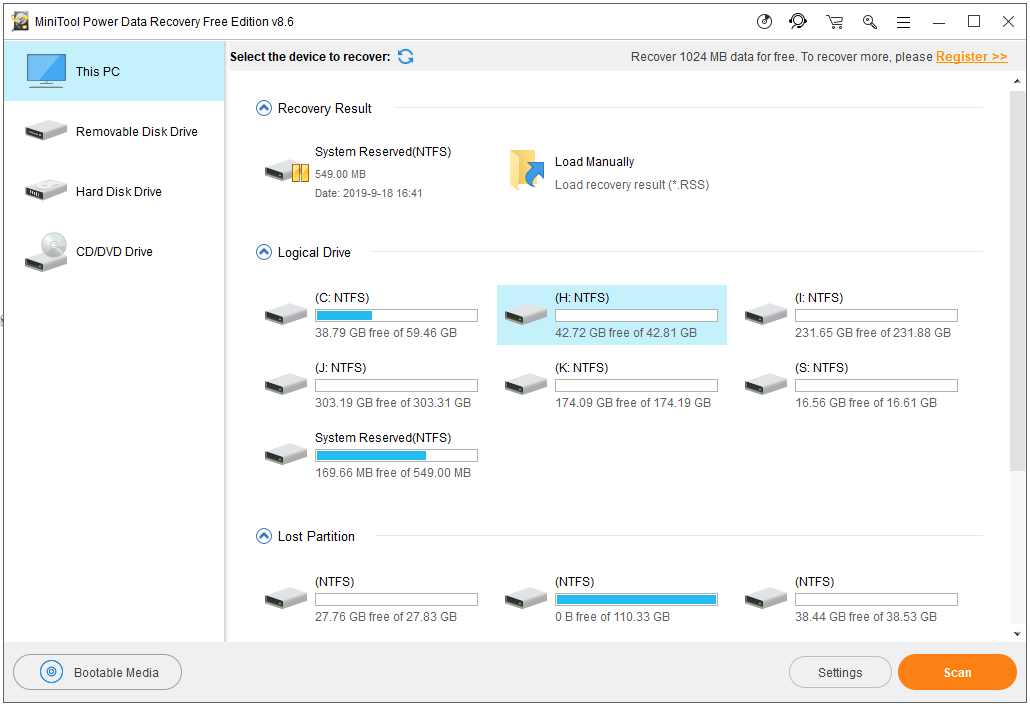This screenshot has width=1030, height=706.
Task: Click the Hard Disk Drive icon in sidebar
Action: pyautogui.click(x=45, y=191)
